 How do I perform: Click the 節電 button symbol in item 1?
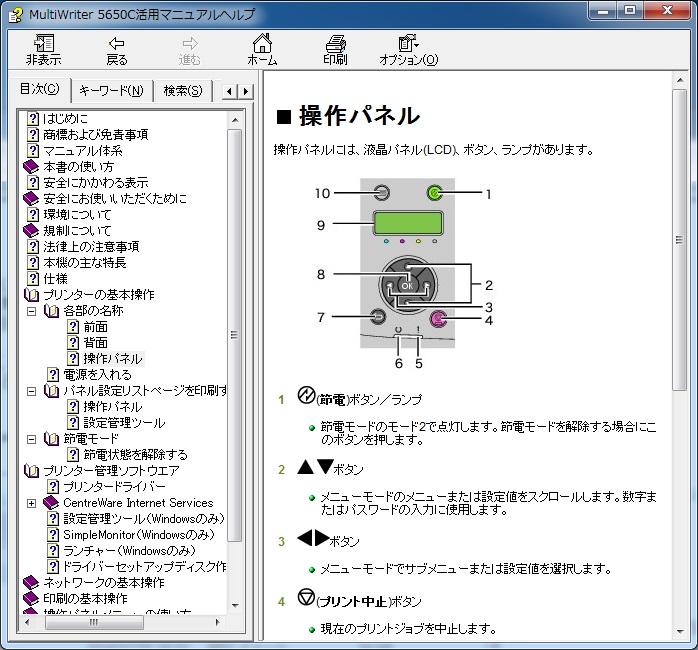306,395
